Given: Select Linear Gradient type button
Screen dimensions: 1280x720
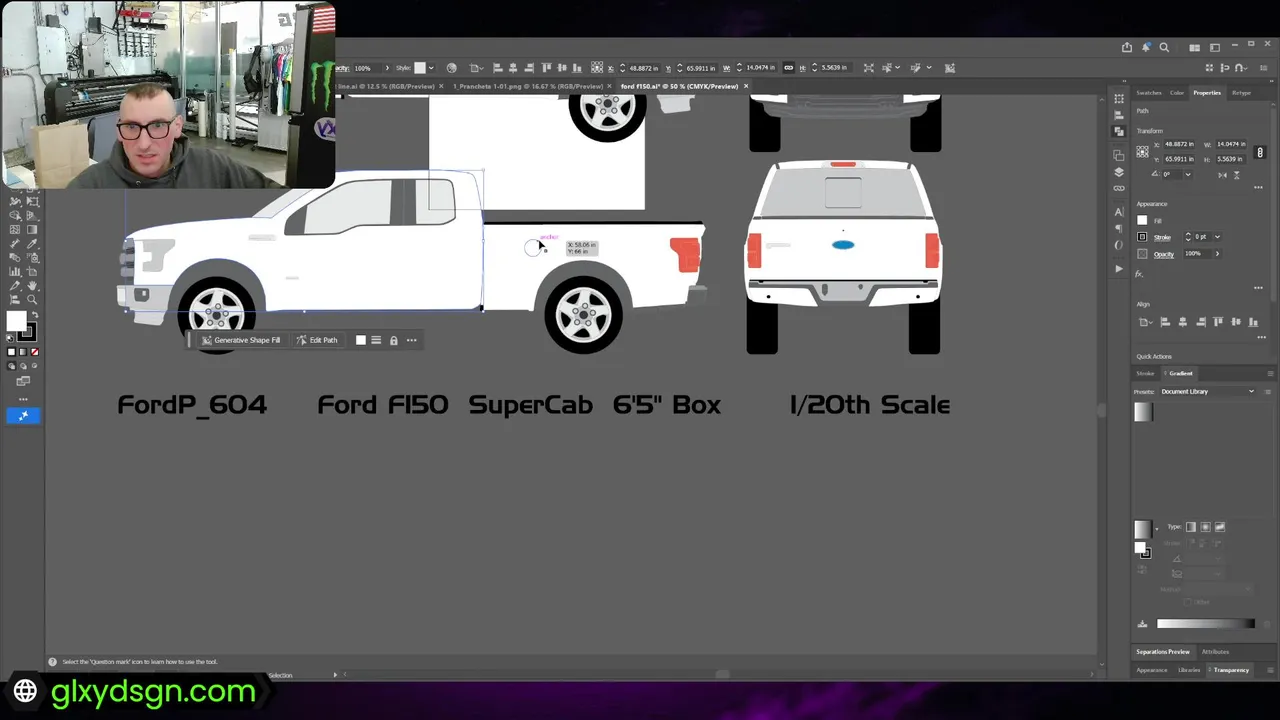Looking at the screenshot, I should [1190, 527].
